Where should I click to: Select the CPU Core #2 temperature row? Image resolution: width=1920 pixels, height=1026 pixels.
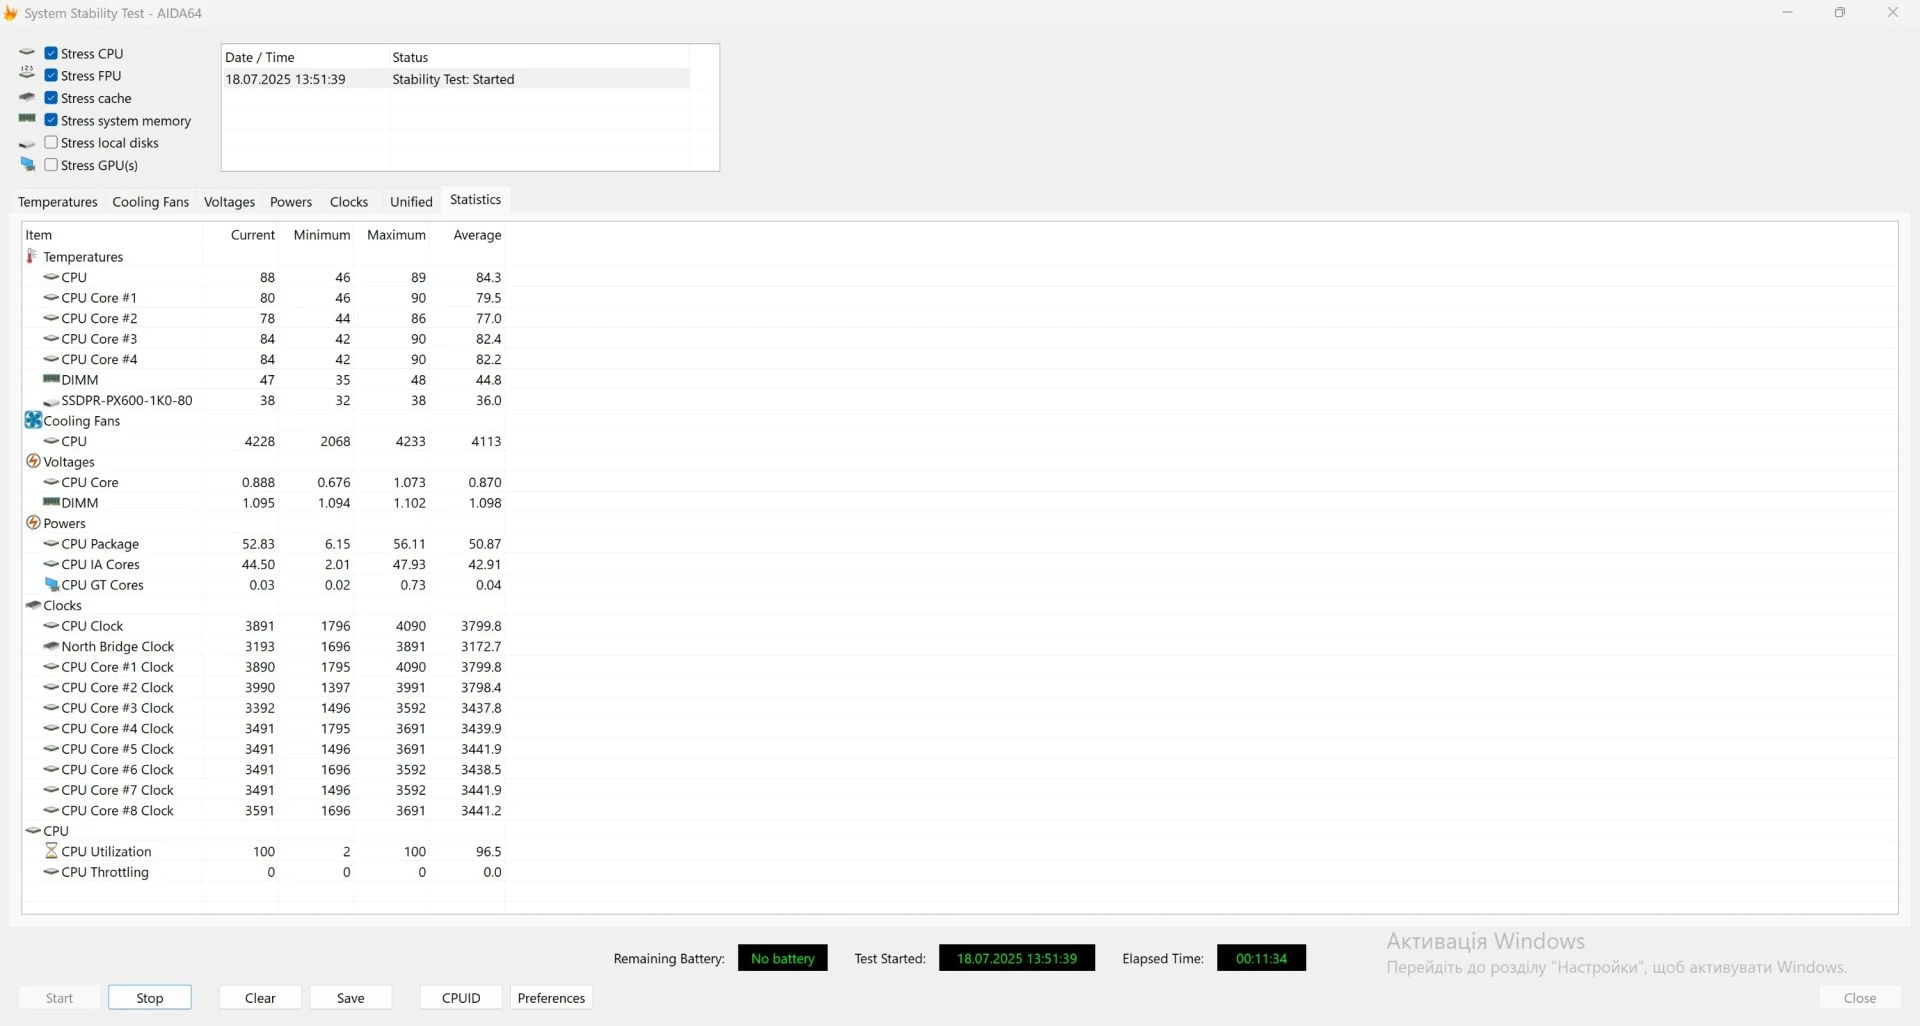[x=264, y=318]
